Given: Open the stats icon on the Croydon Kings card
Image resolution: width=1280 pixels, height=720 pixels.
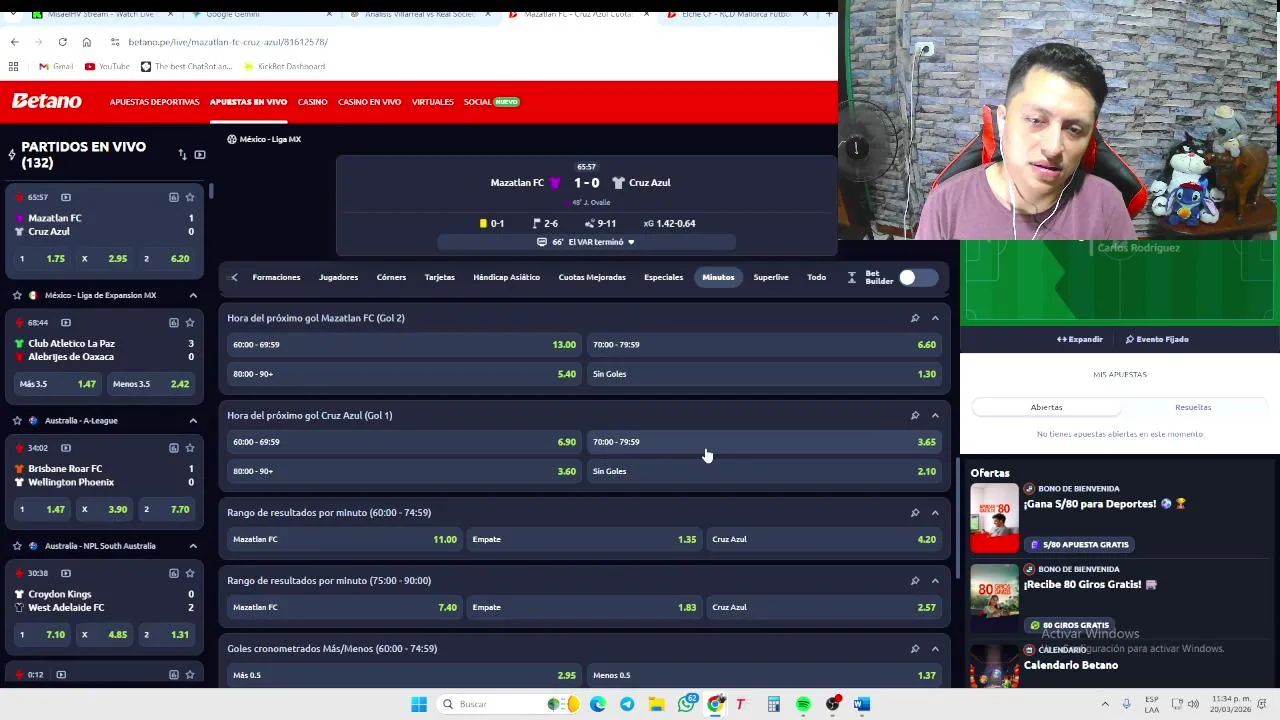Looking at the screenshot, I should click(x=173, y=573).
